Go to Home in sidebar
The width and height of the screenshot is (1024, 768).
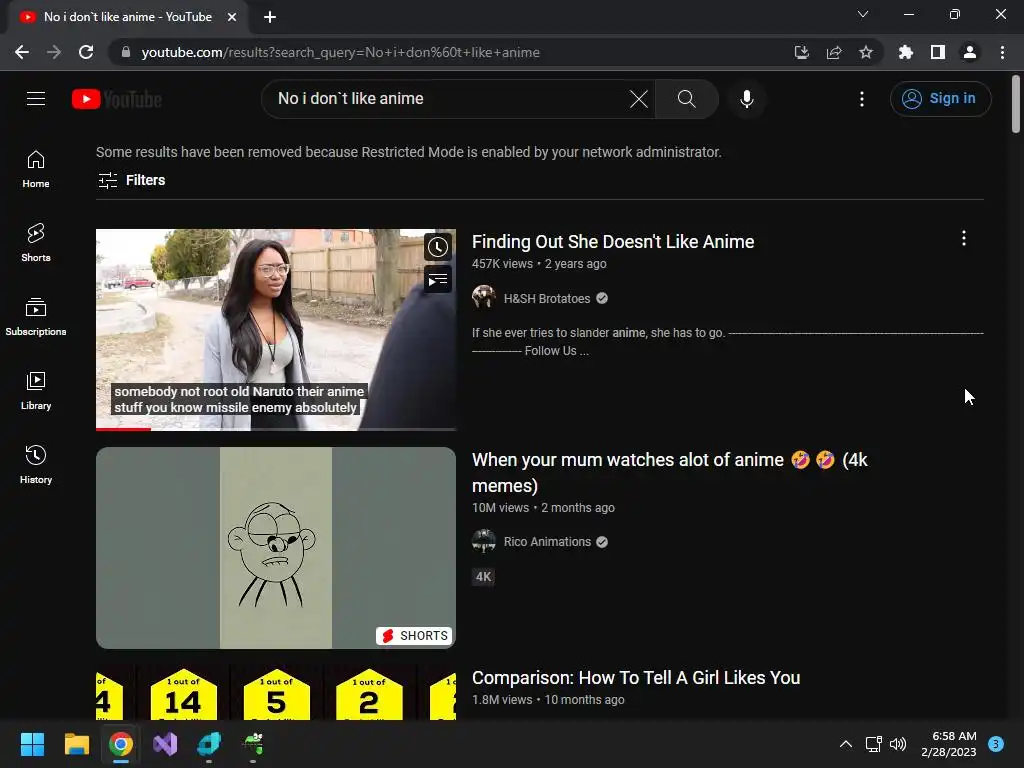[x=36, y=169]
